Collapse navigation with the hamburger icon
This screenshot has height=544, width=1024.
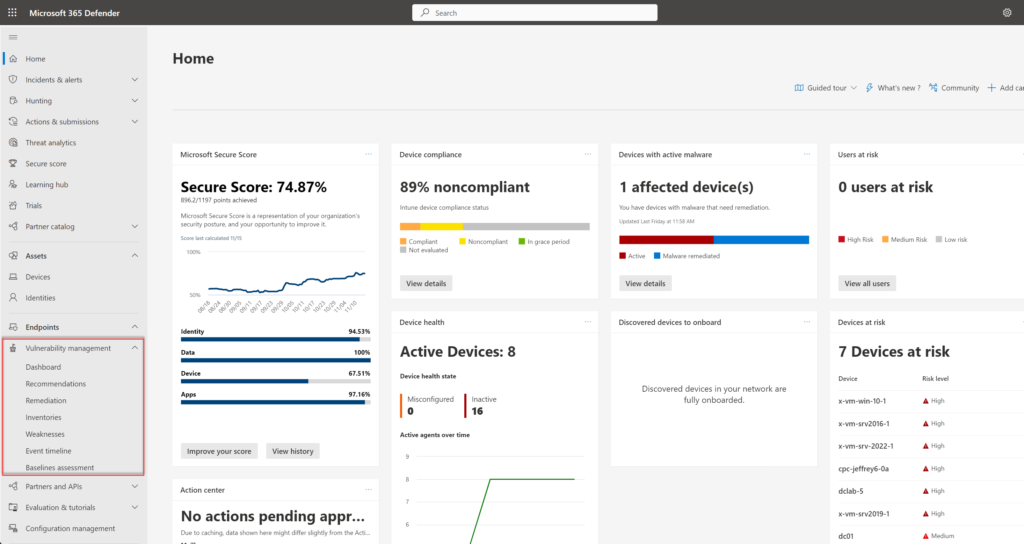(x=13, y=37)
